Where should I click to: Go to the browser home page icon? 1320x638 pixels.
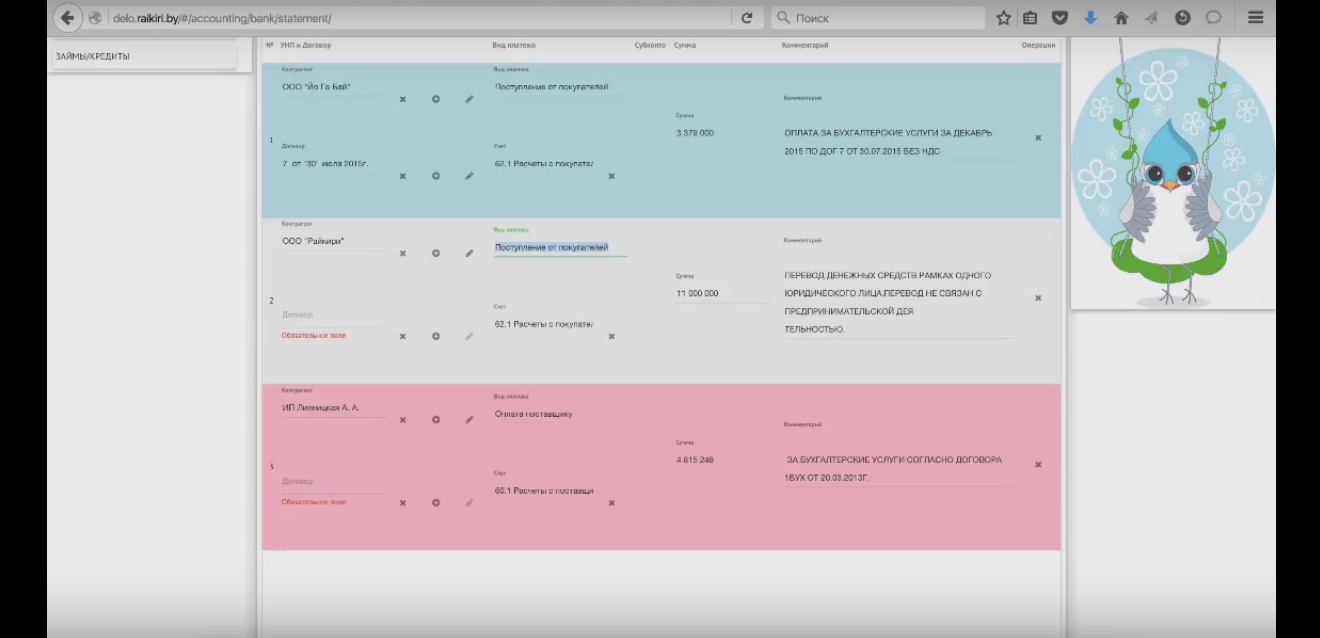pyautogui.click(x=1121, y=18)
